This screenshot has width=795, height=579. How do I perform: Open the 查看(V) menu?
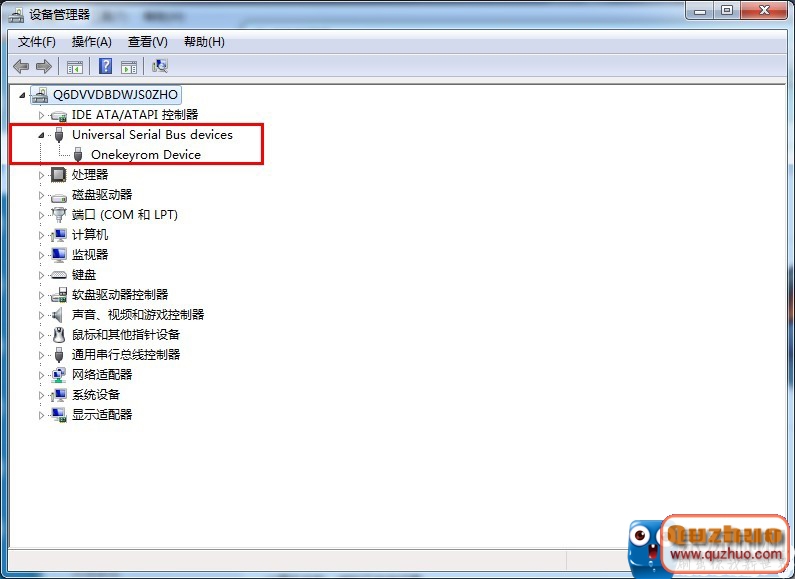pos(148,42)
